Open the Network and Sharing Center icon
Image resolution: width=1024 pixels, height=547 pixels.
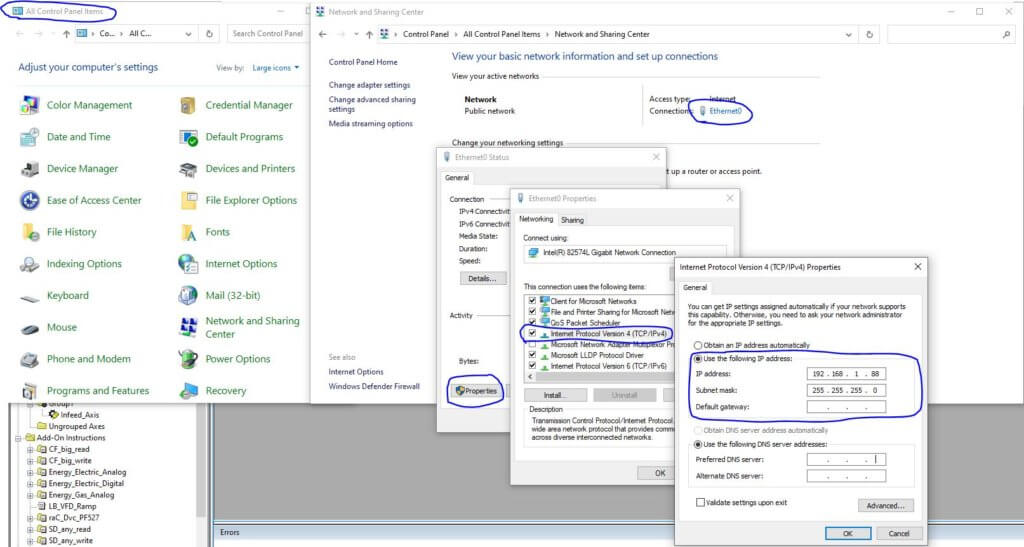tap(189, 327)
